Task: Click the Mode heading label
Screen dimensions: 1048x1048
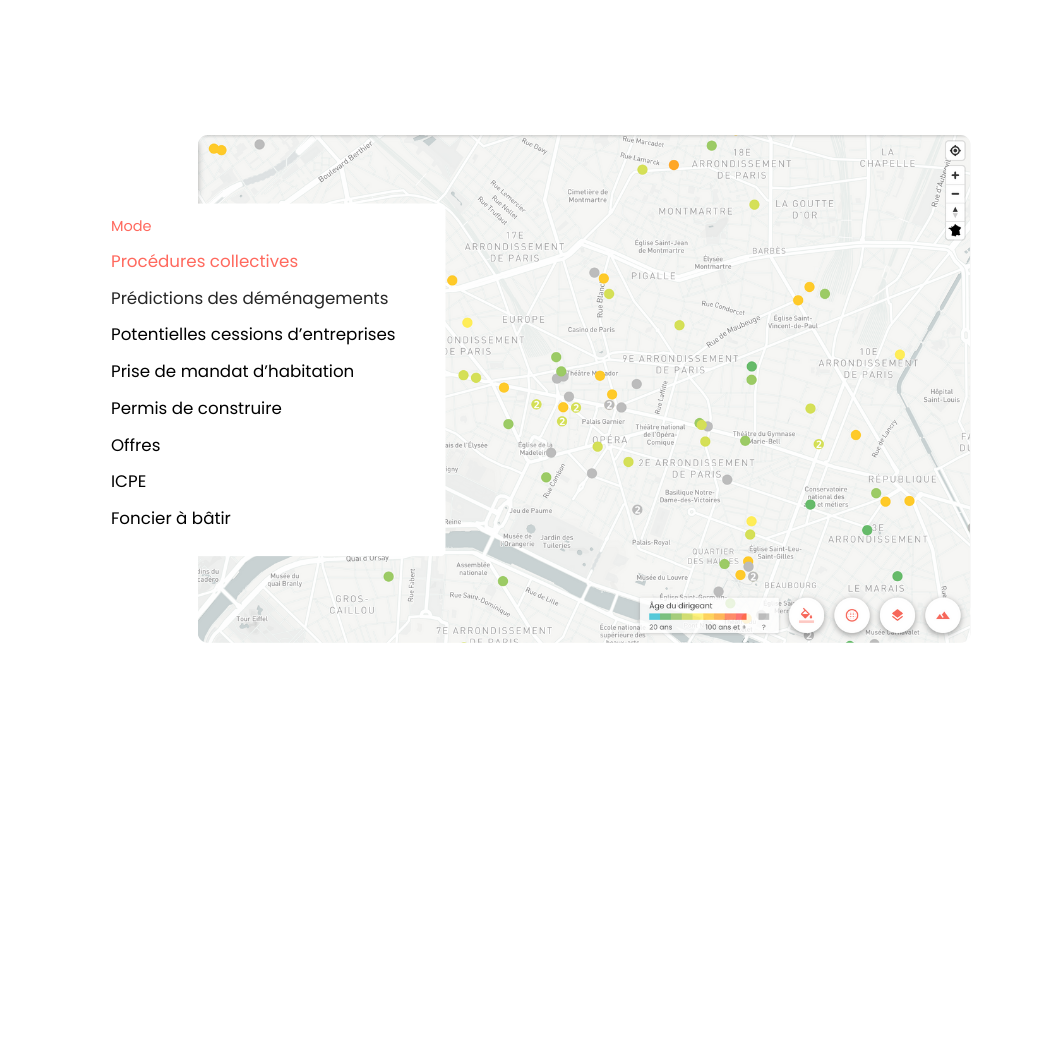Action: pyautogui.click(x=131, y=226)
